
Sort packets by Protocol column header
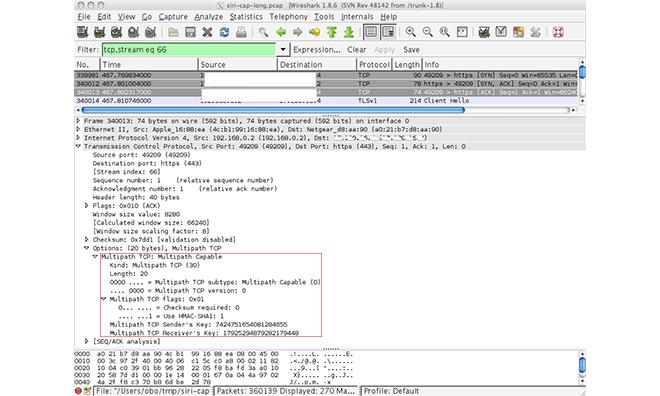[x=374, y=65]
